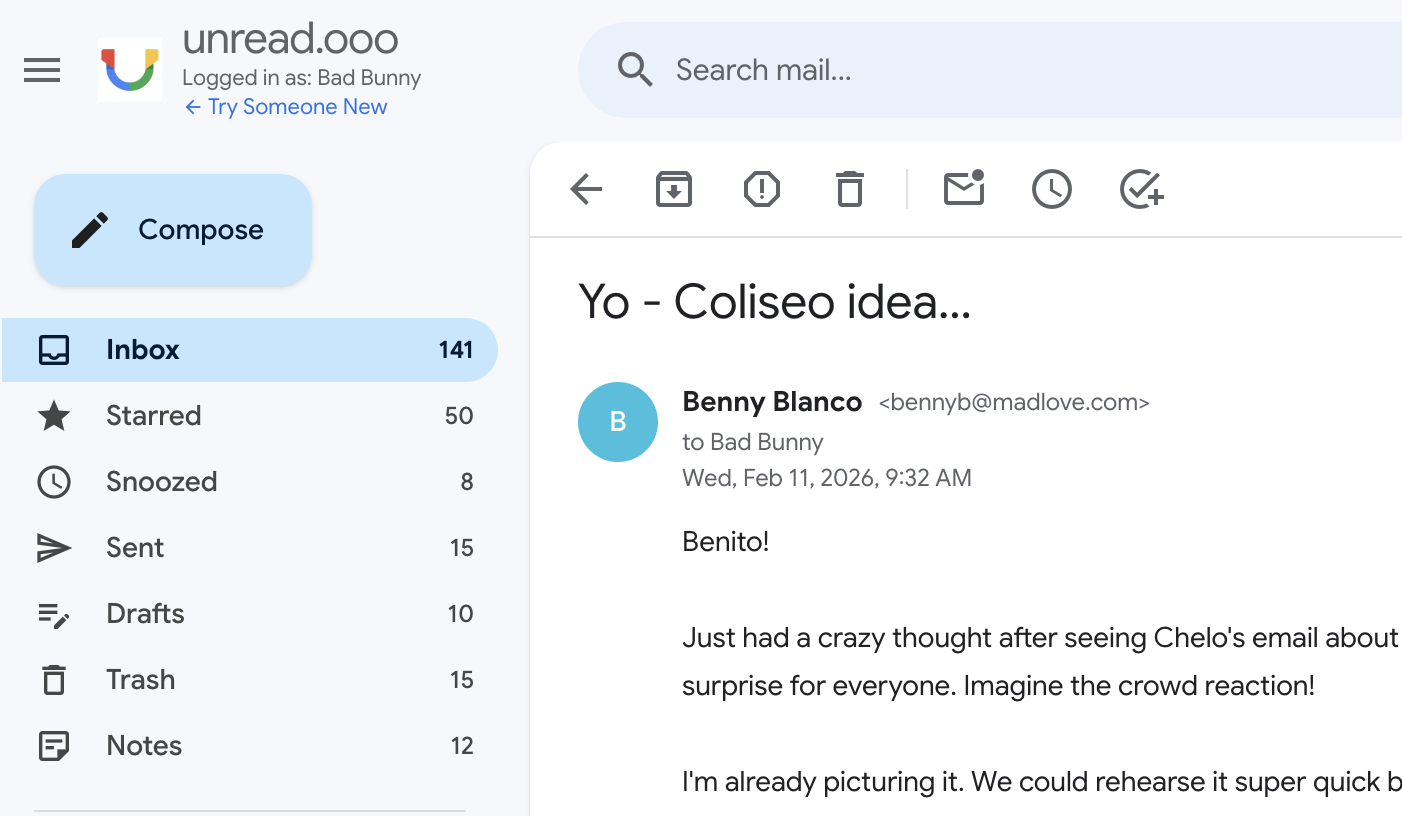Screen dimensions: 1402x816
Task: Report this email as spam
Action: point(762,189)
